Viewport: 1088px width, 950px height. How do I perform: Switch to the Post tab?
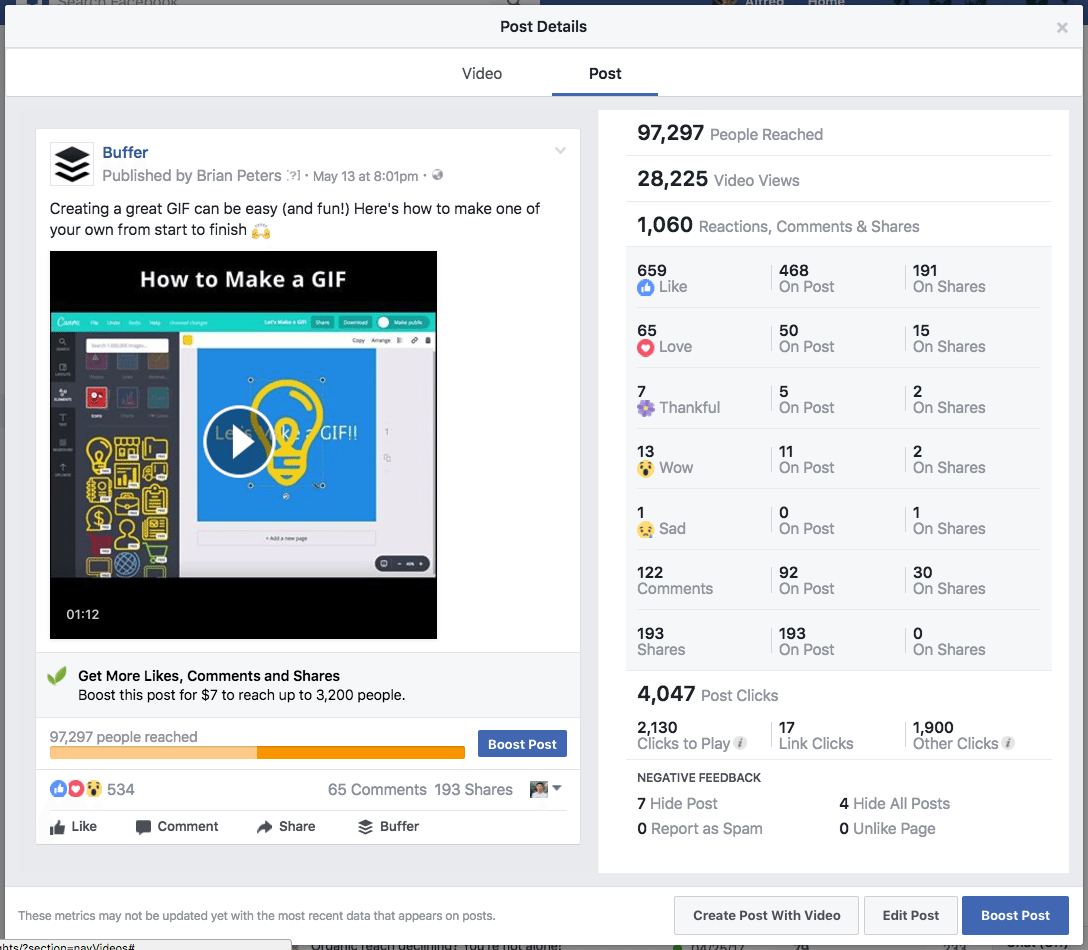(x=604, y=73)
